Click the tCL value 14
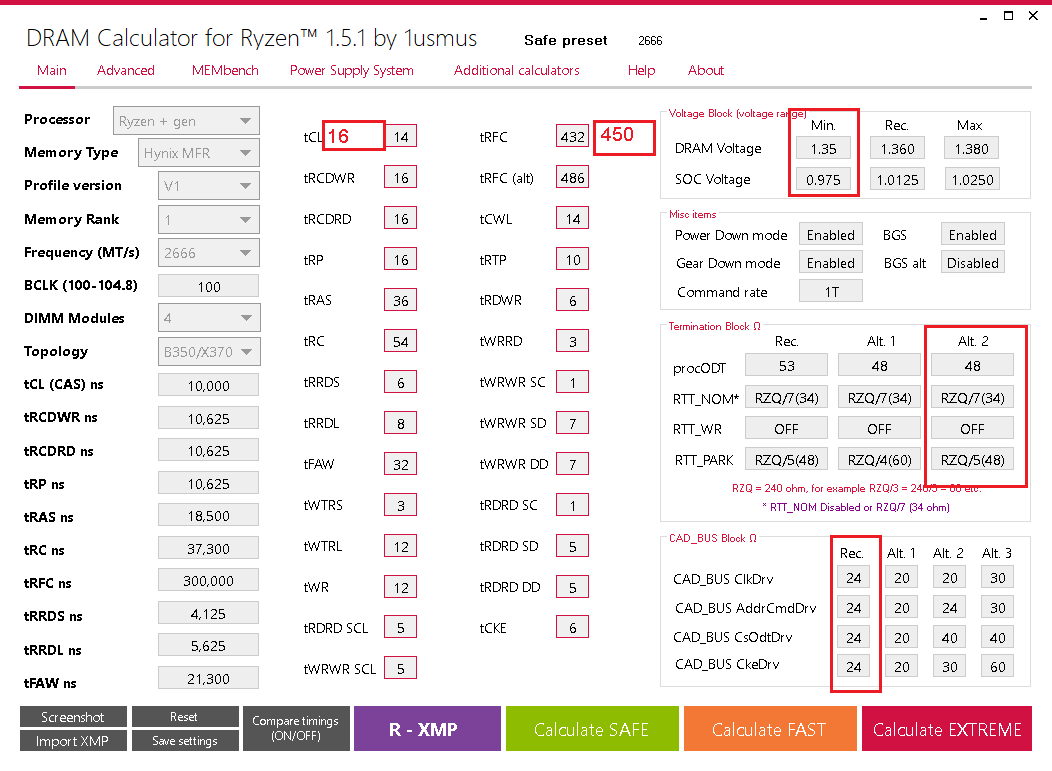The width and height of the screenshot is (1052, 771). tap(401, 136)
